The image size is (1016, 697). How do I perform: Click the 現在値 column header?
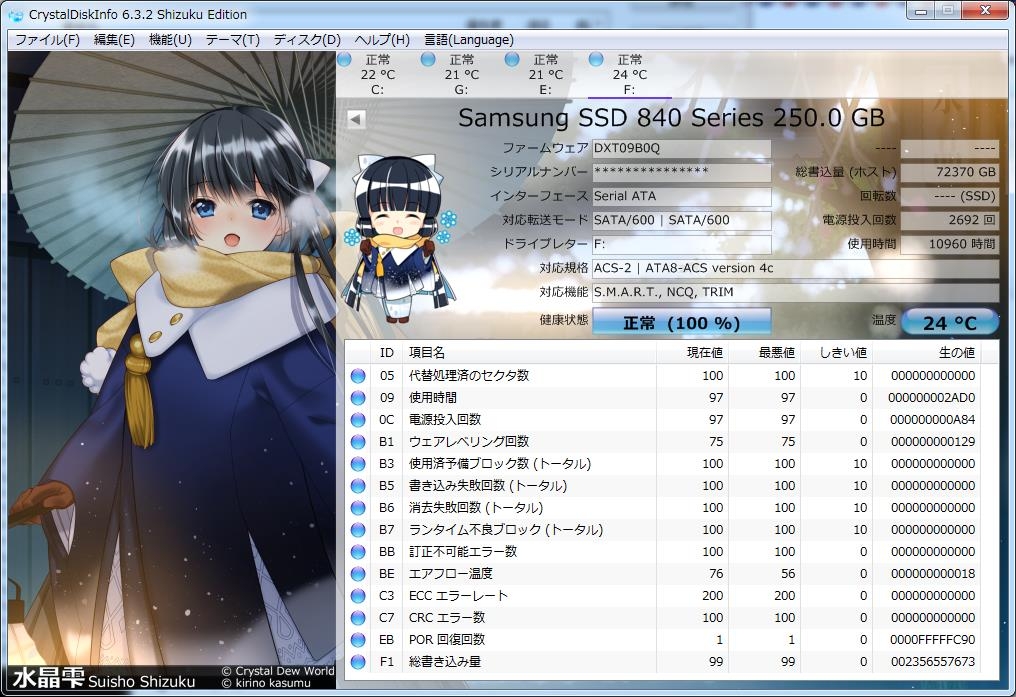(692, 353)
